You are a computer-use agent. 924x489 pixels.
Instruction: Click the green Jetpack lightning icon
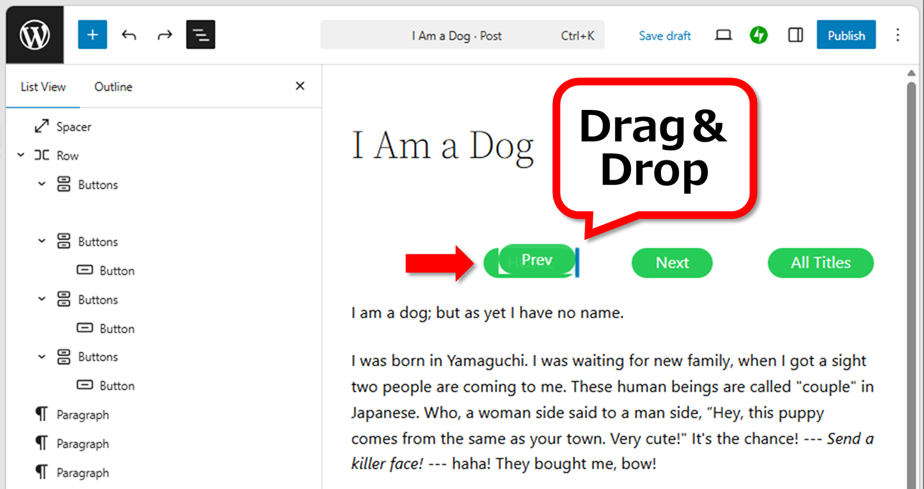tap(759, 35)
